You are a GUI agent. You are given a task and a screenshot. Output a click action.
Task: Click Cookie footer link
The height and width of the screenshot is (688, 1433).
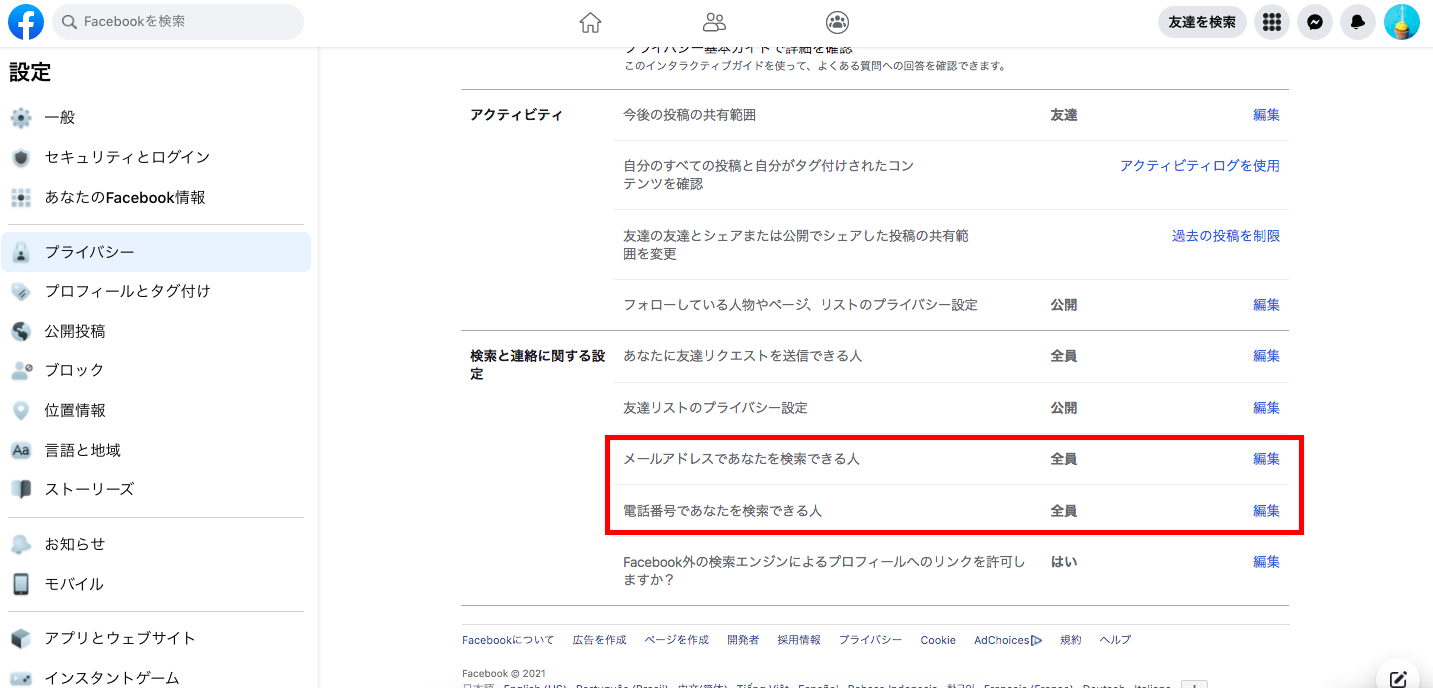click(938, 640)
